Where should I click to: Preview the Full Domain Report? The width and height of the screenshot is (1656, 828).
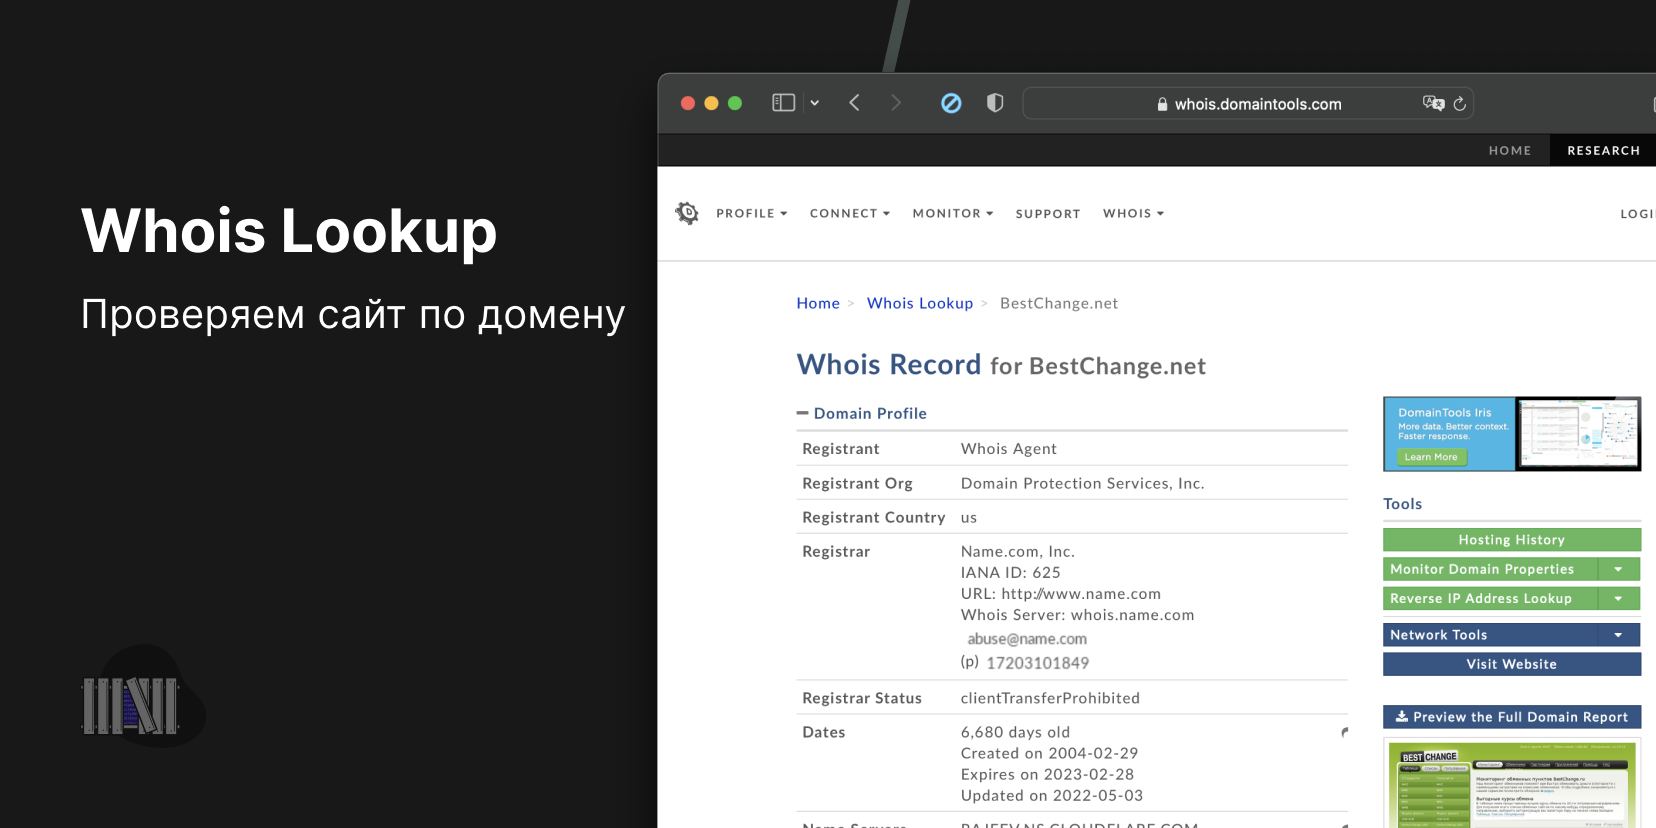click(1512, 717)
